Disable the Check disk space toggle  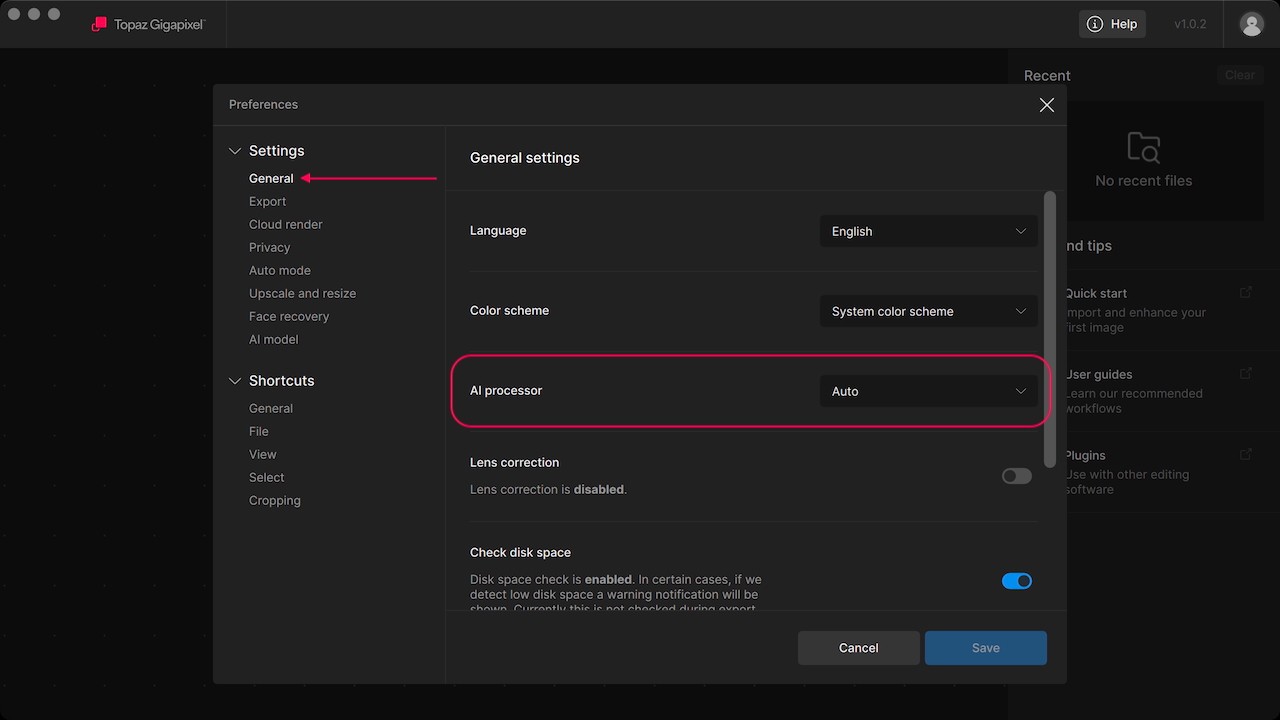click(1016, 581)
